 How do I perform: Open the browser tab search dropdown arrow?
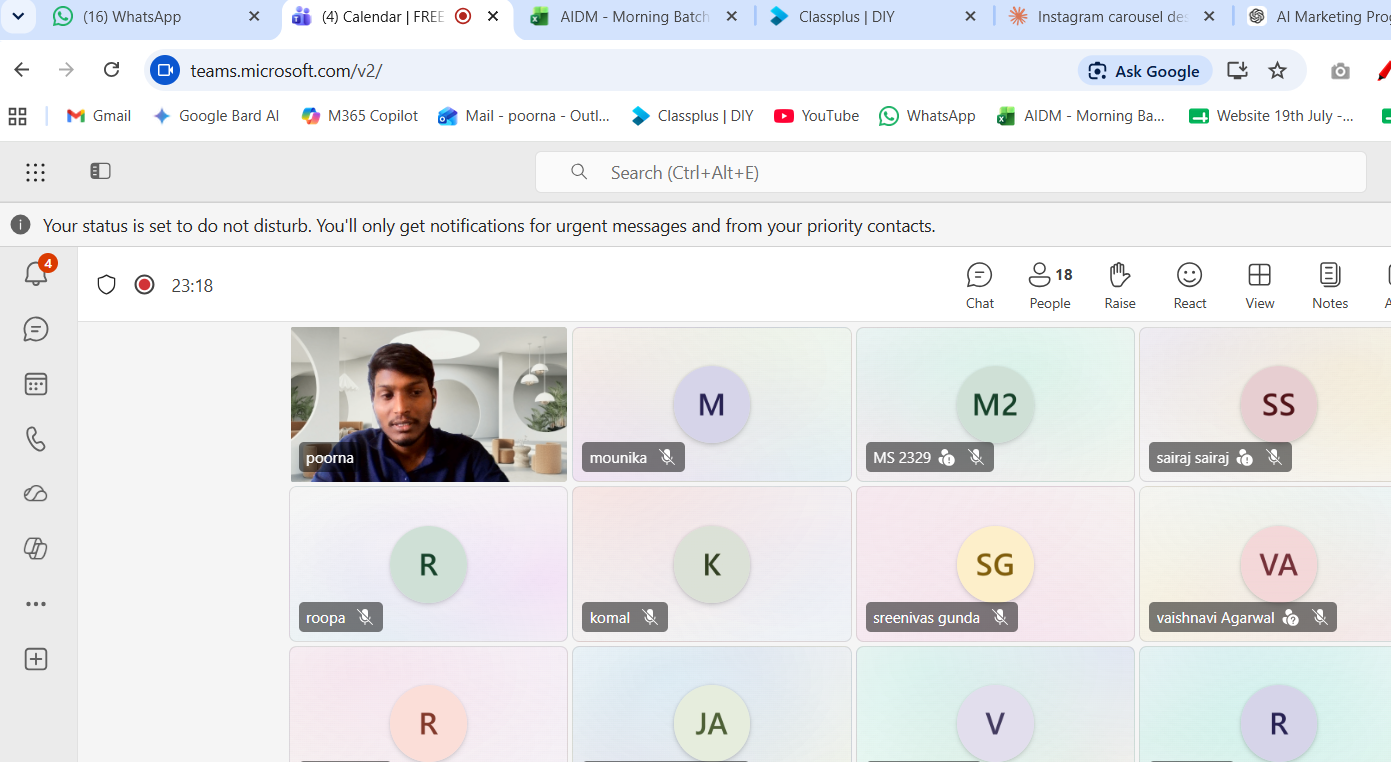click(18, 16)
